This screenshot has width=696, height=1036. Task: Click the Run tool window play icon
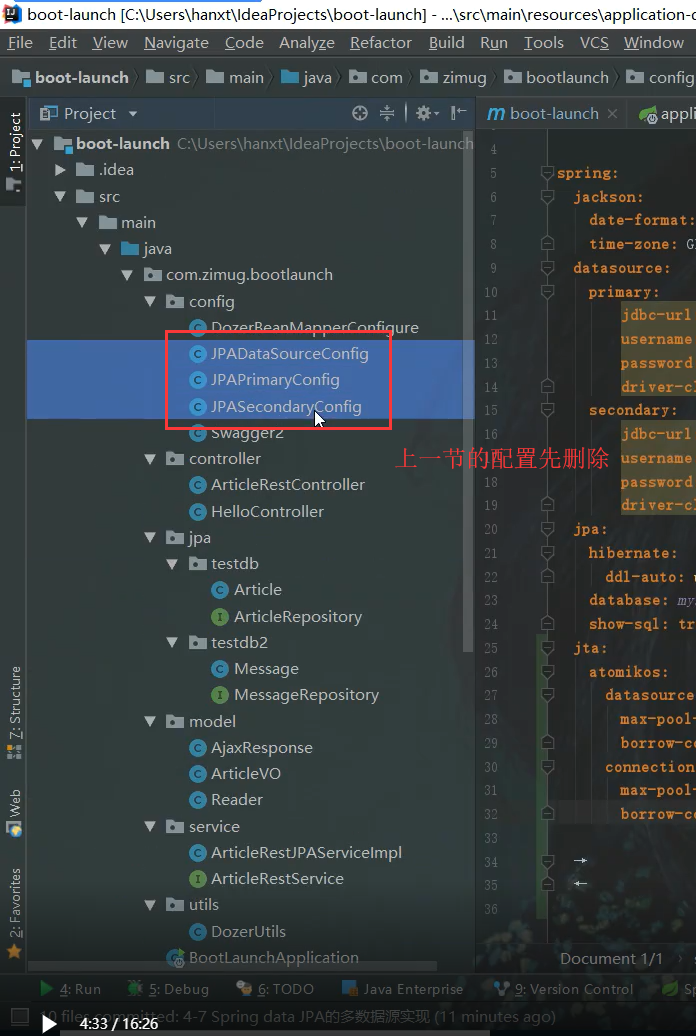coord(47,988)
